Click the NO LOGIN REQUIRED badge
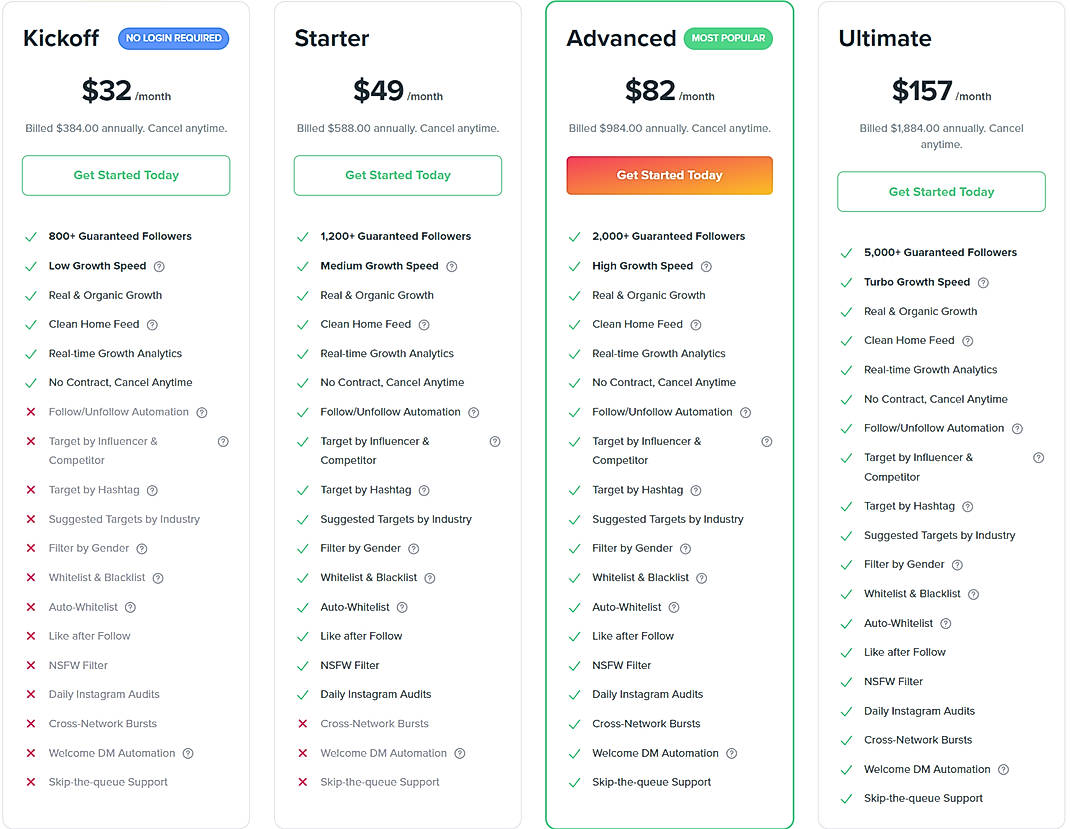Screen dimensions: 1070x829 pos(173,37)
